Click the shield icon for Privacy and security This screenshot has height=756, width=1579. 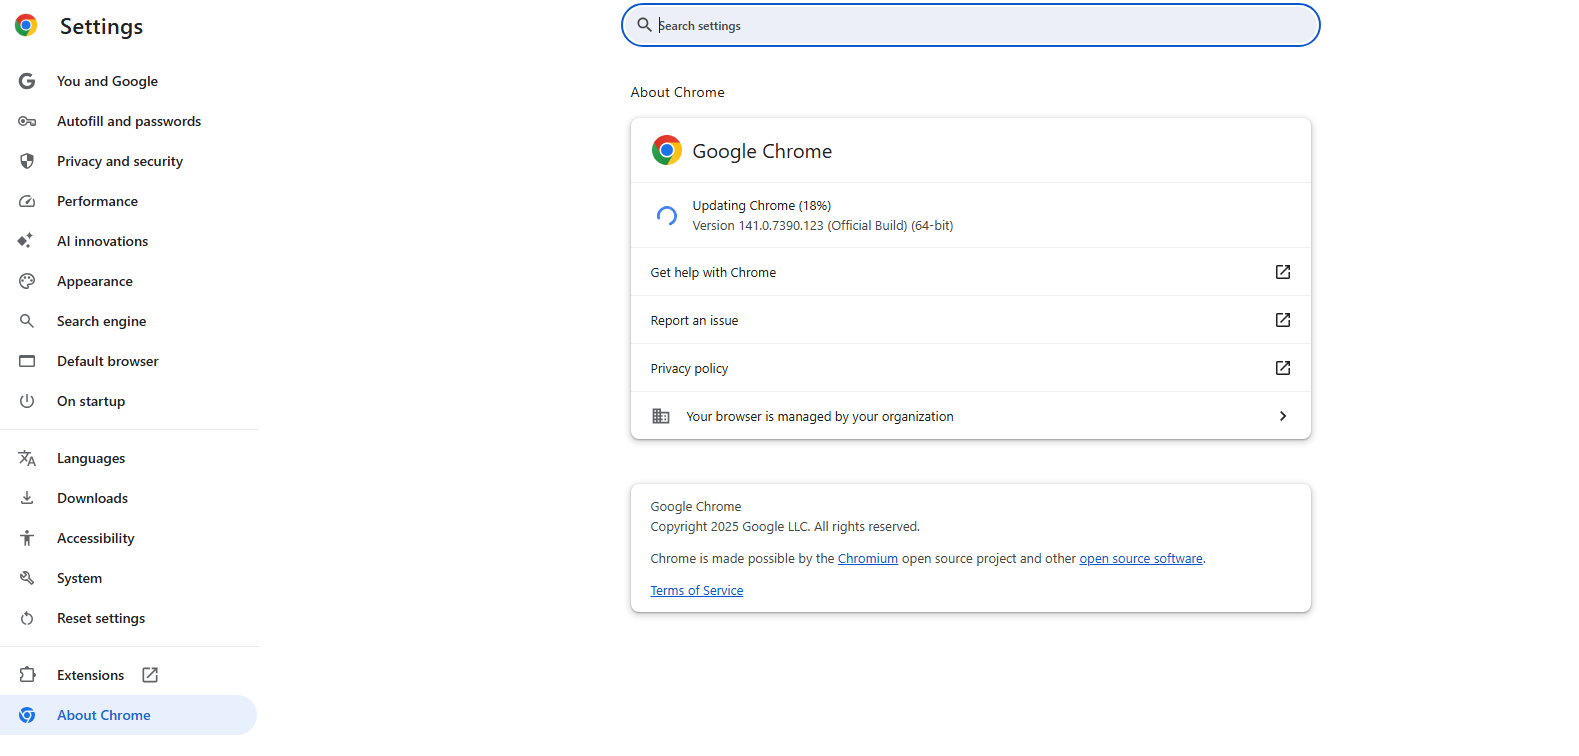coord(27,161)
